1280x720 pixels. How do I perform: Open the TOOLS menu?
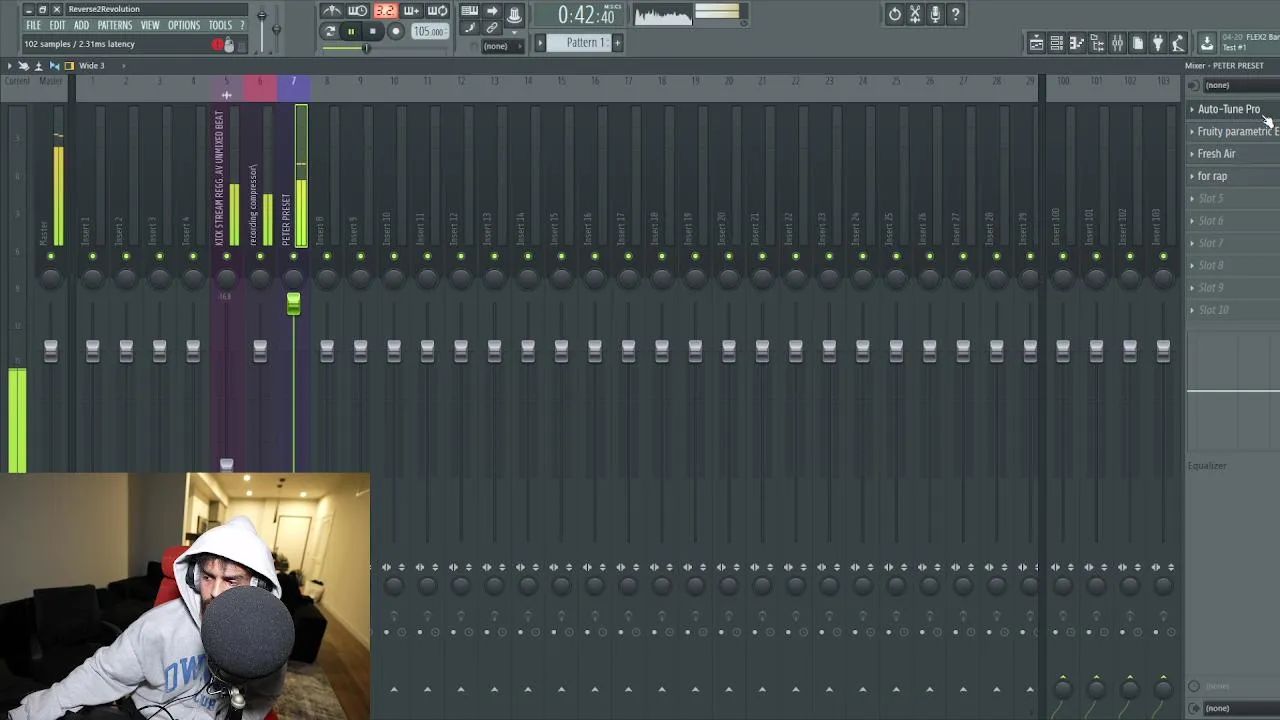click(220, 25)
